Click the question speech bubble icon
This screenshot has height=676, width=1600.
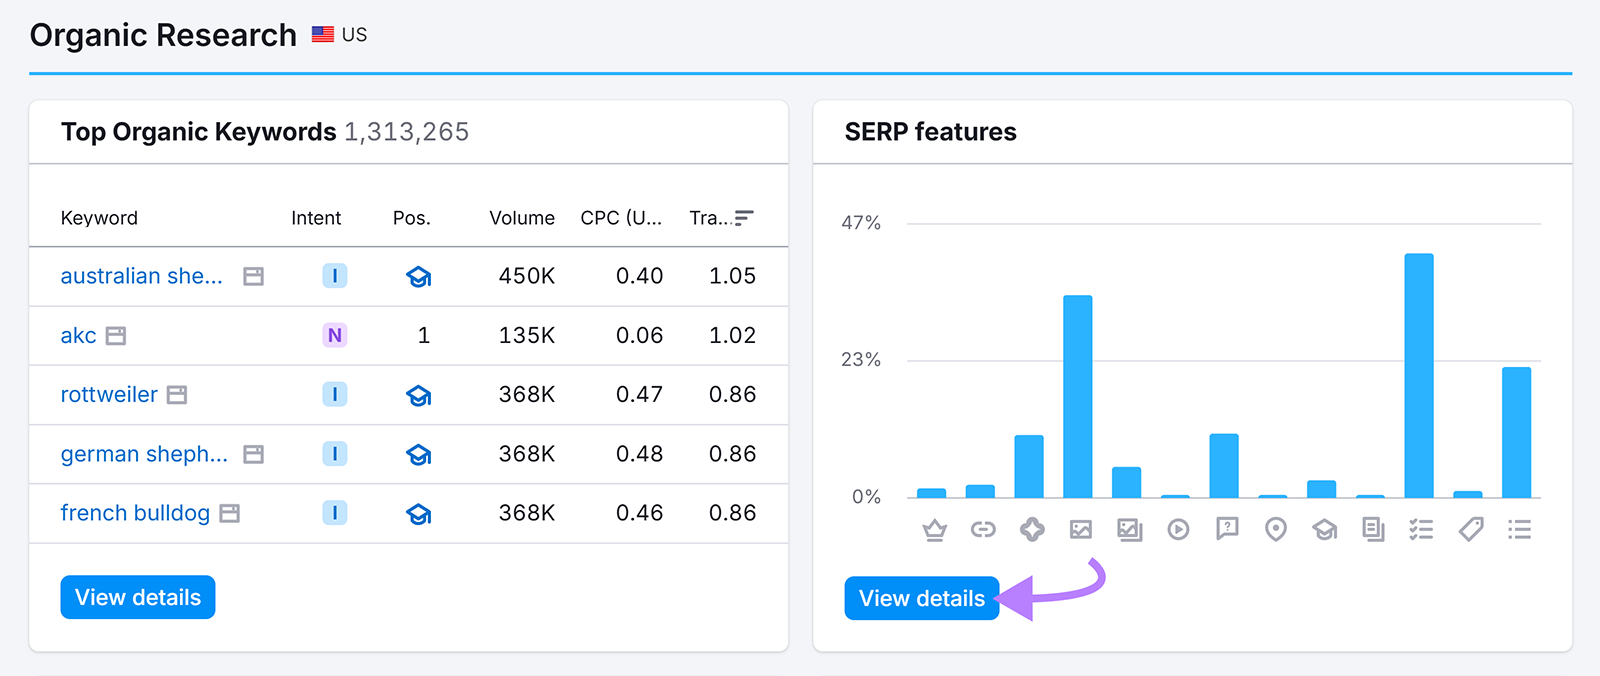coord(1227,529)
